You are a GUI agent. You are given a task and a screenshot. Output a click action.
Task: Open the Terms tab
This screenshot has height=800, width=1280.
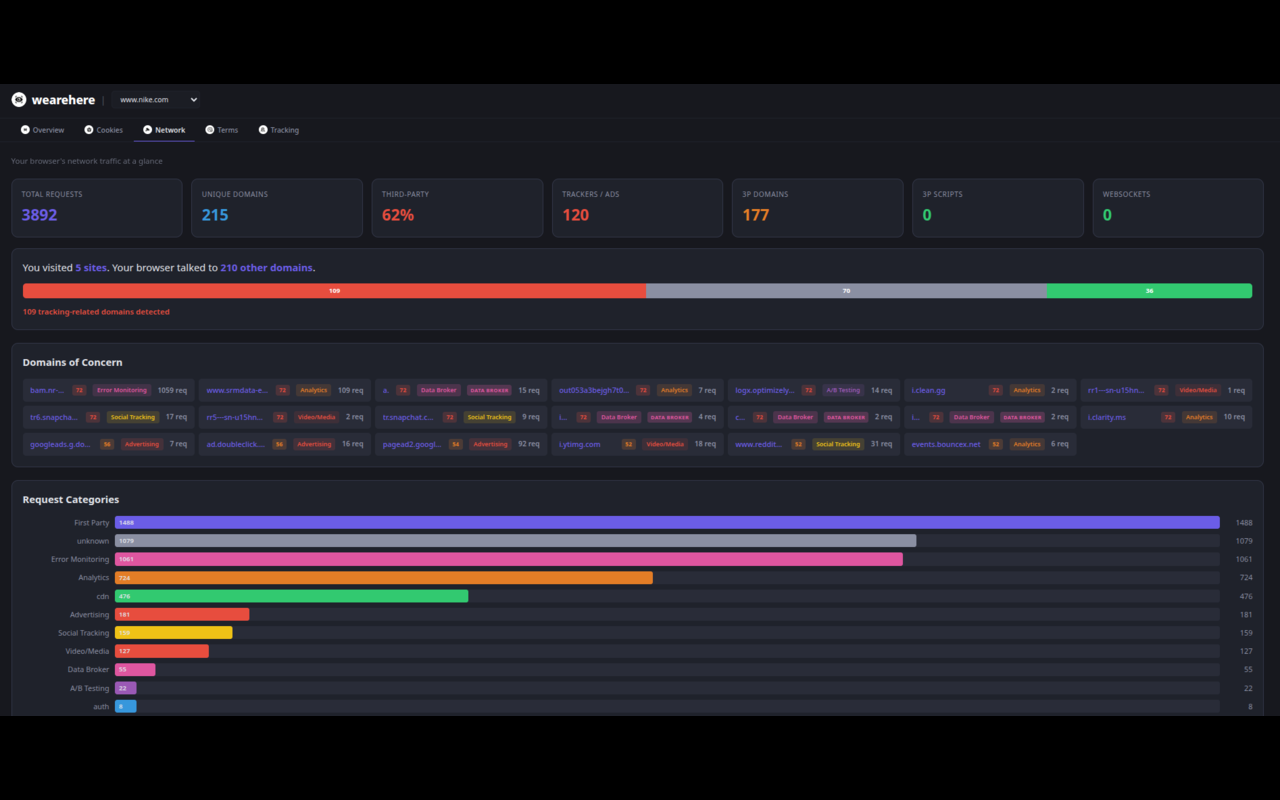[222, 130]
